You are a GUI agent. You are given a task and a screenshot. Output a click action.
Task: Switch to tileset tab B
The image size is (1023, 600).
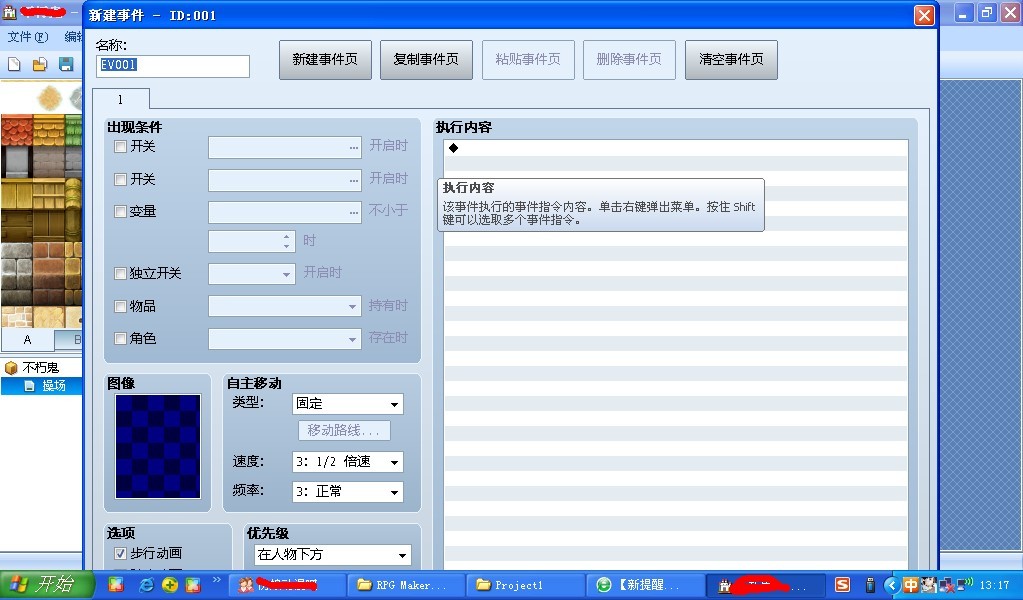[69, 340]
